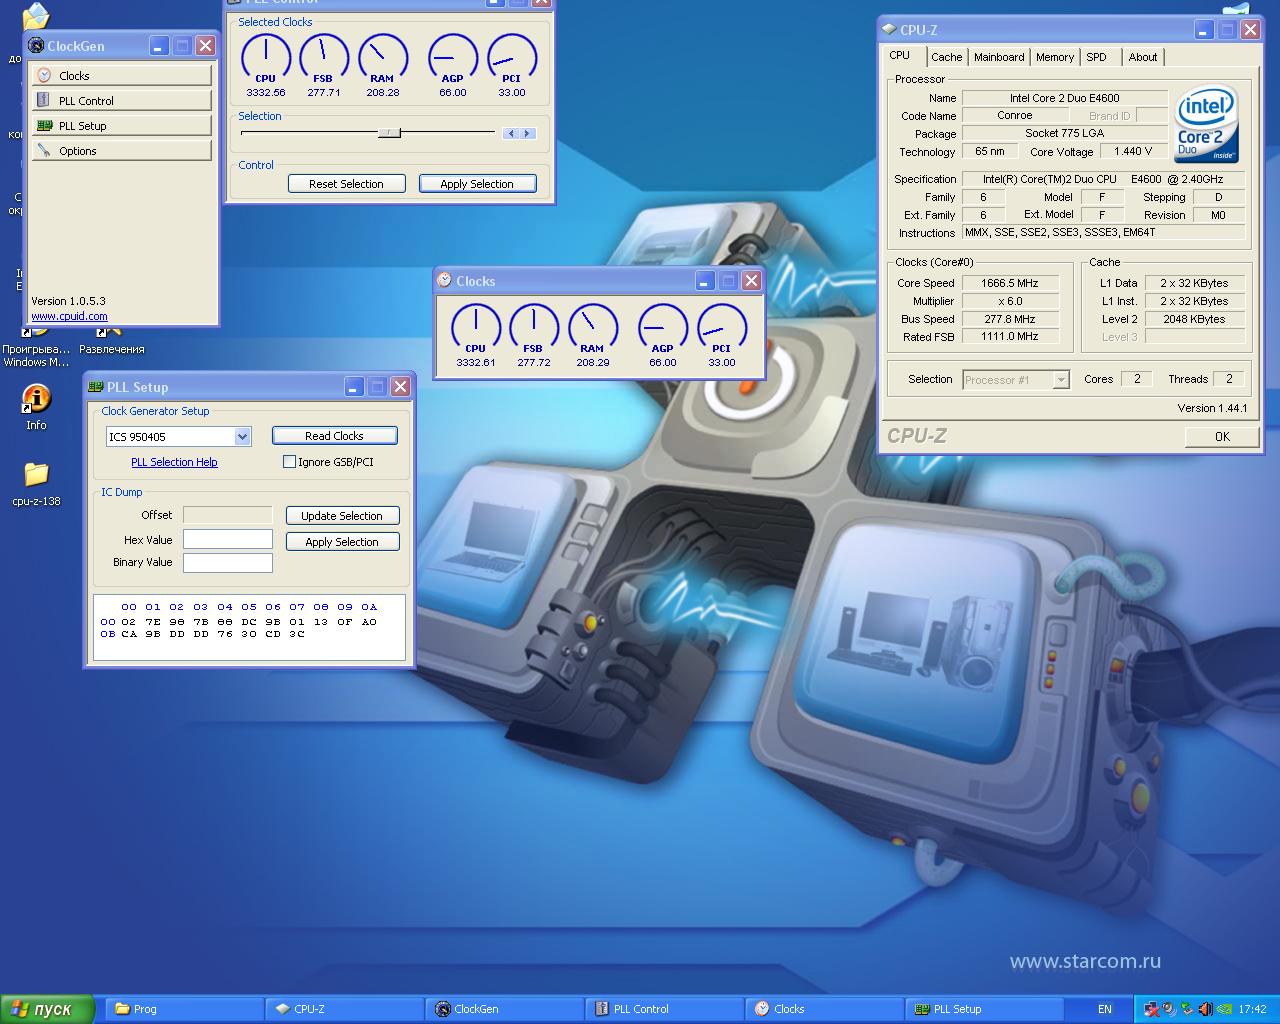
Task: Click the slider left arrow in PLL Control
Action: click(x=511, y=133)
